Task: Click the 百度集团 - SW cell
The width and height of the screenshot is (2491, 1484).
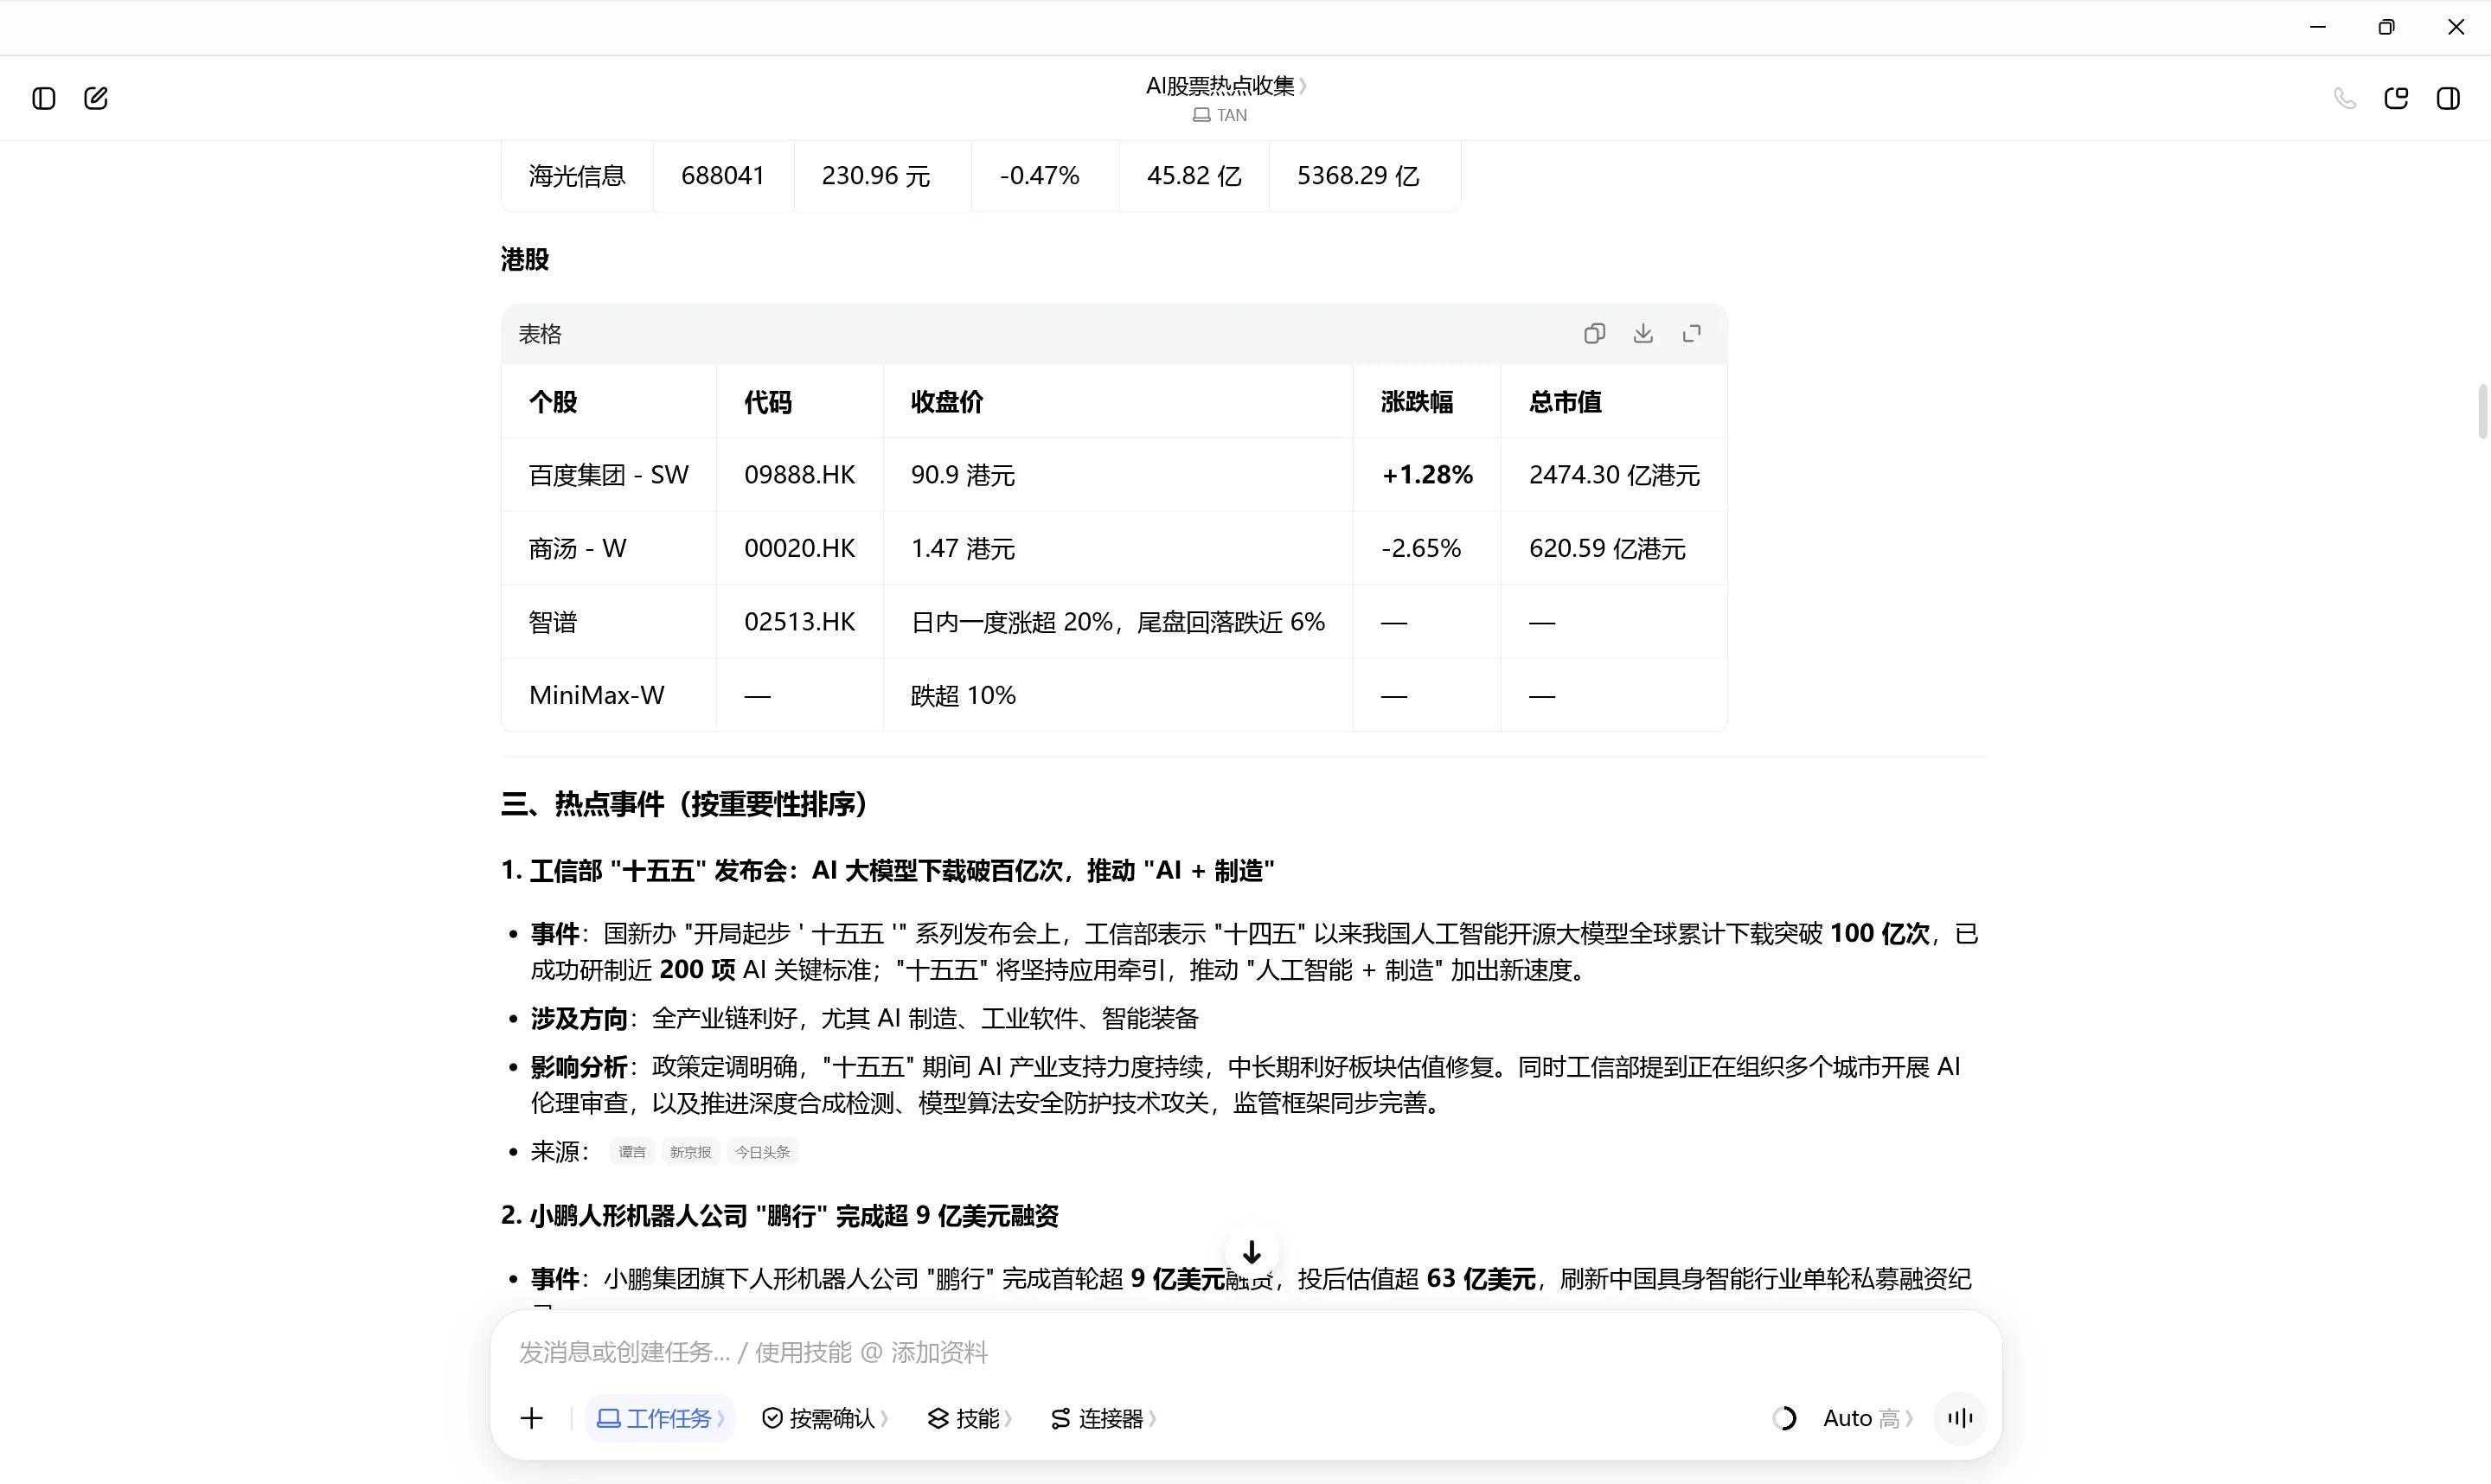Action: [609, 475]
